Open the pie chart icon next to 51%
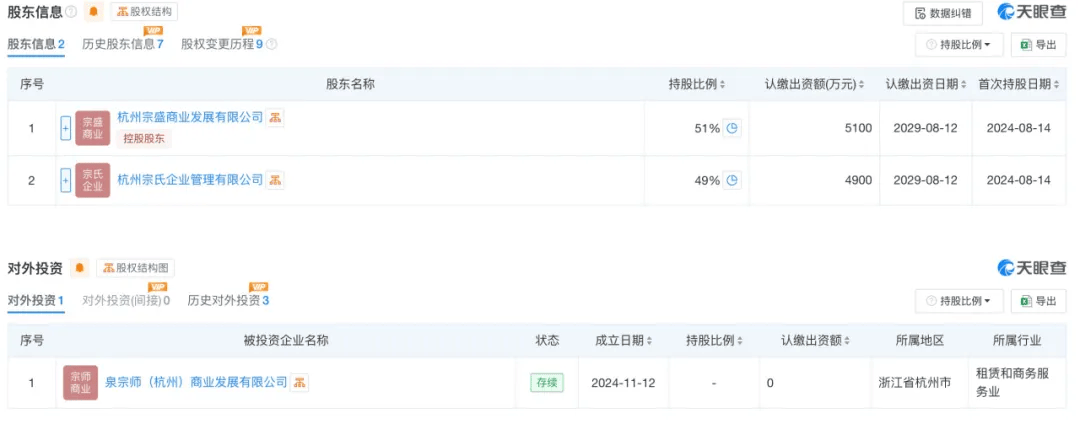The image size is (1080, 424). tap(732, 128)
